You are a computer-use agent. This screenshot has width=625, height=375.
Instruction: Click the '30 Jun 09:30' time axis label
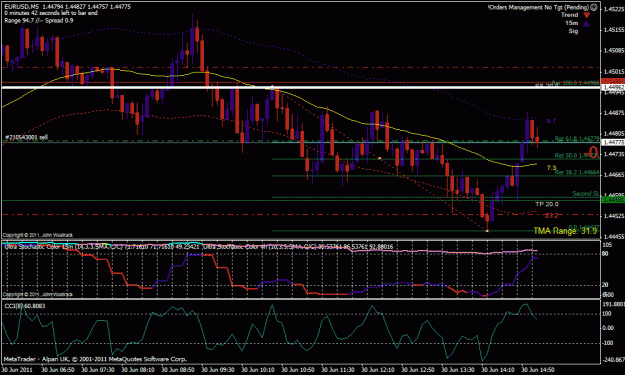[218, 370]
